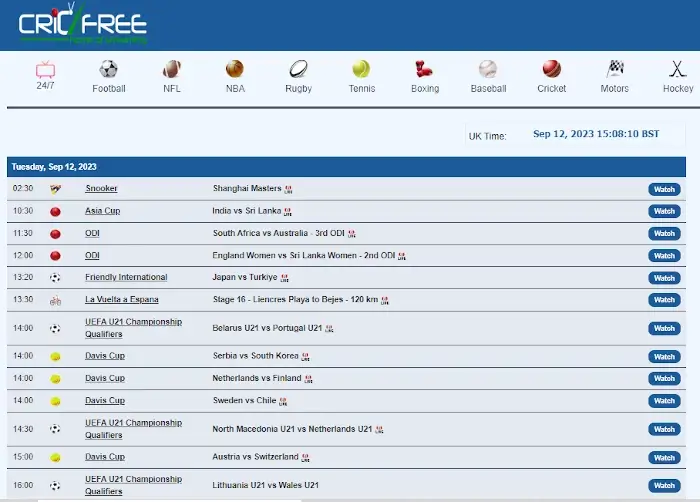
Task: Click the cycling icon in the La Vuelta row
Action: pos(55,301)
